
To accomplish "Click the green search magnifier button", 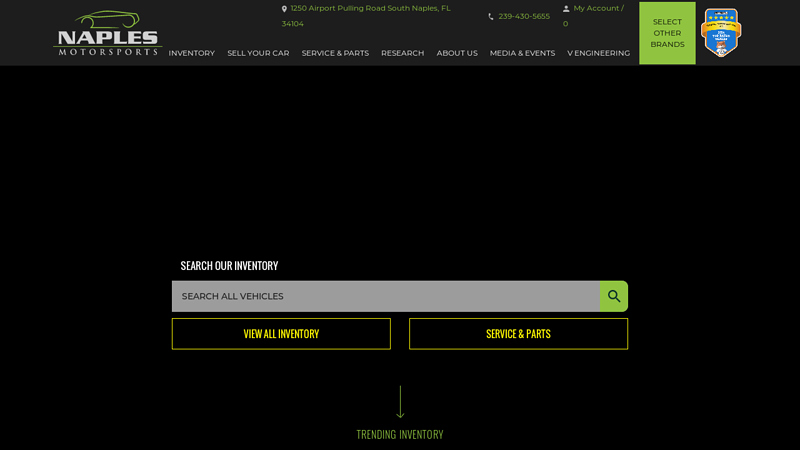I will 614,296.
